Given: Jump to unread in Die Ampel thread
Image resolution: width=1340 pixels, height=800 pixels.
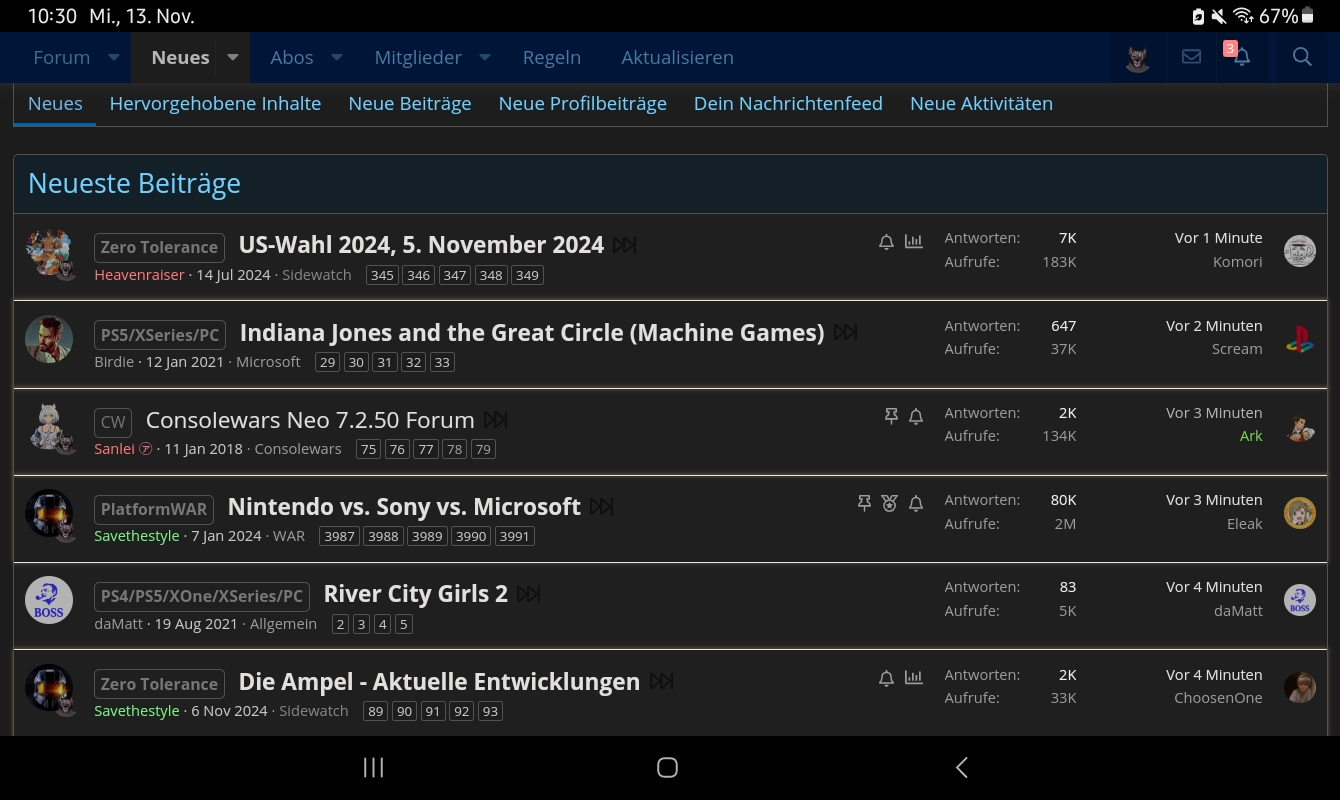Looking at the screenshot, I should coord(661,682).
